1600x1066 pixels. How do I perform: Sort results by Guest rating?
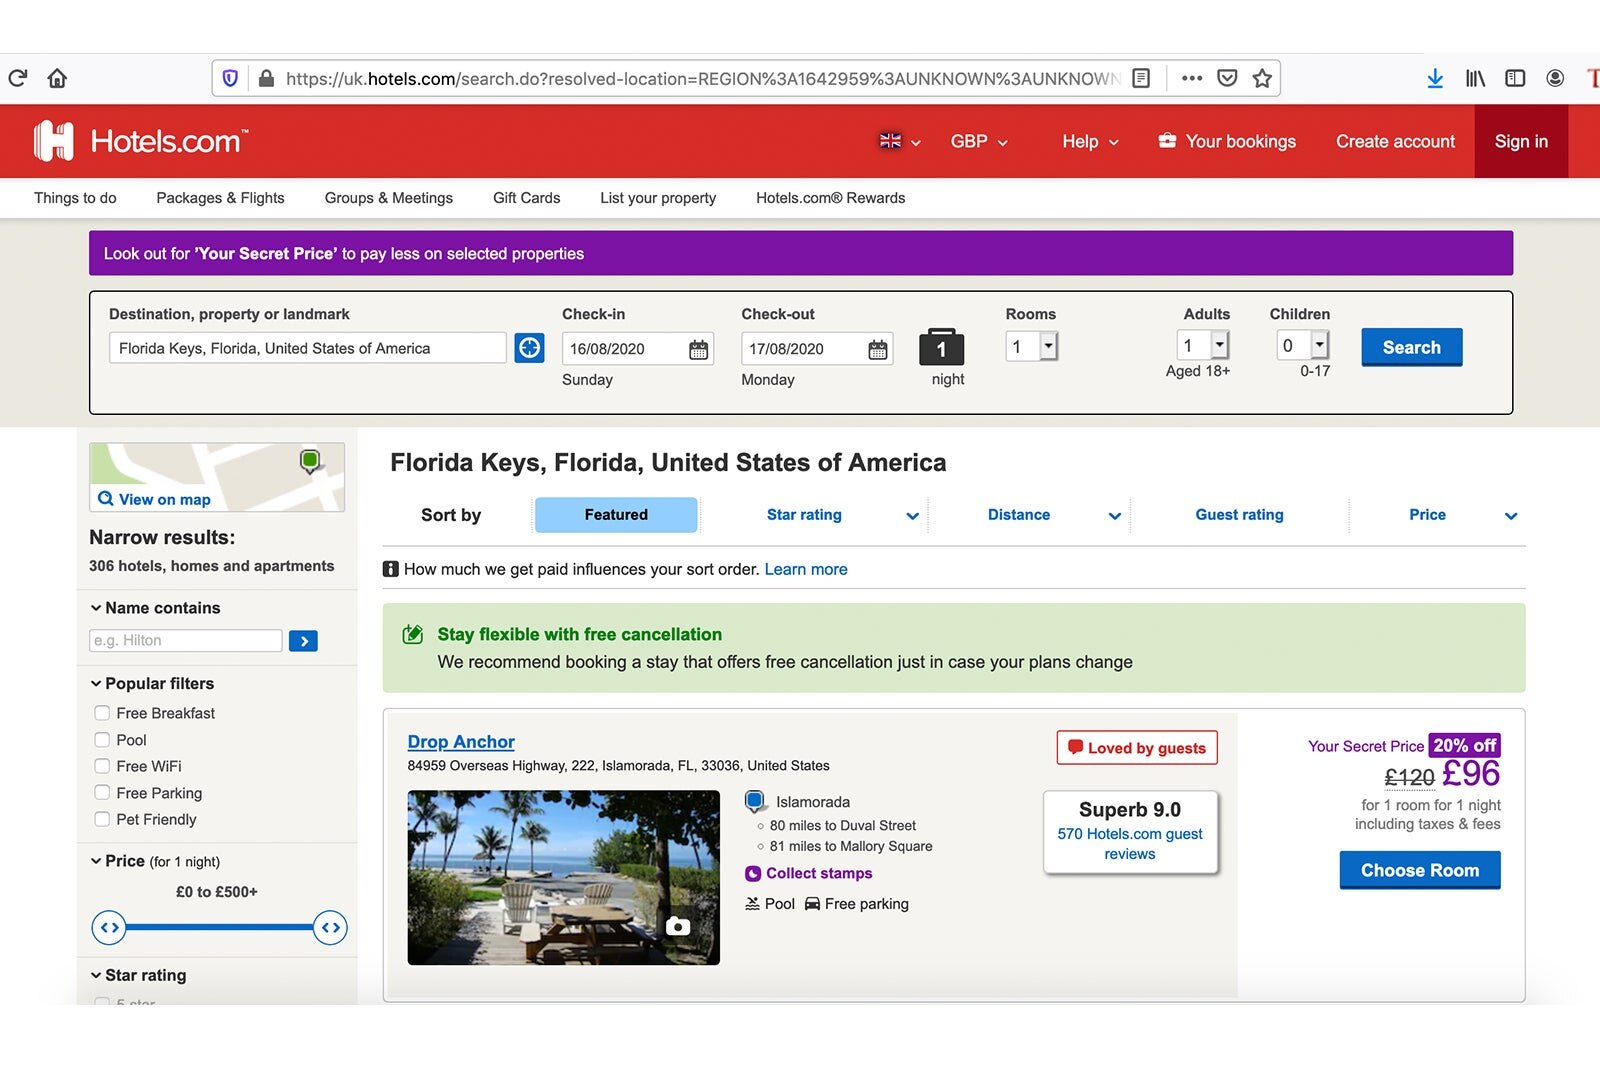tap(1239, 515)
